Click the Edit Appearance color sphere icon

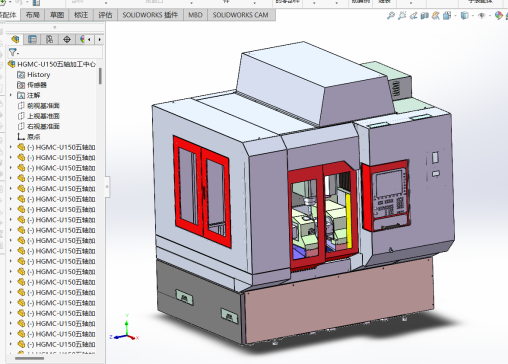[x=498, y=15]
